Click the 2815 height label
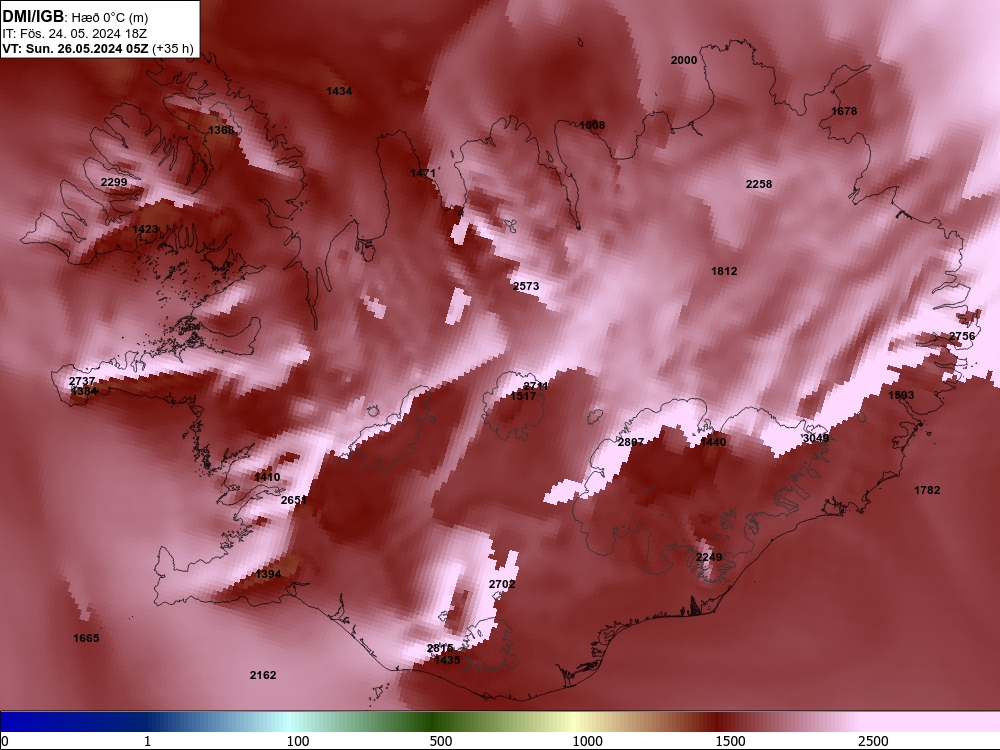Viewport: 1000px width, 750px height. [440, 648]
